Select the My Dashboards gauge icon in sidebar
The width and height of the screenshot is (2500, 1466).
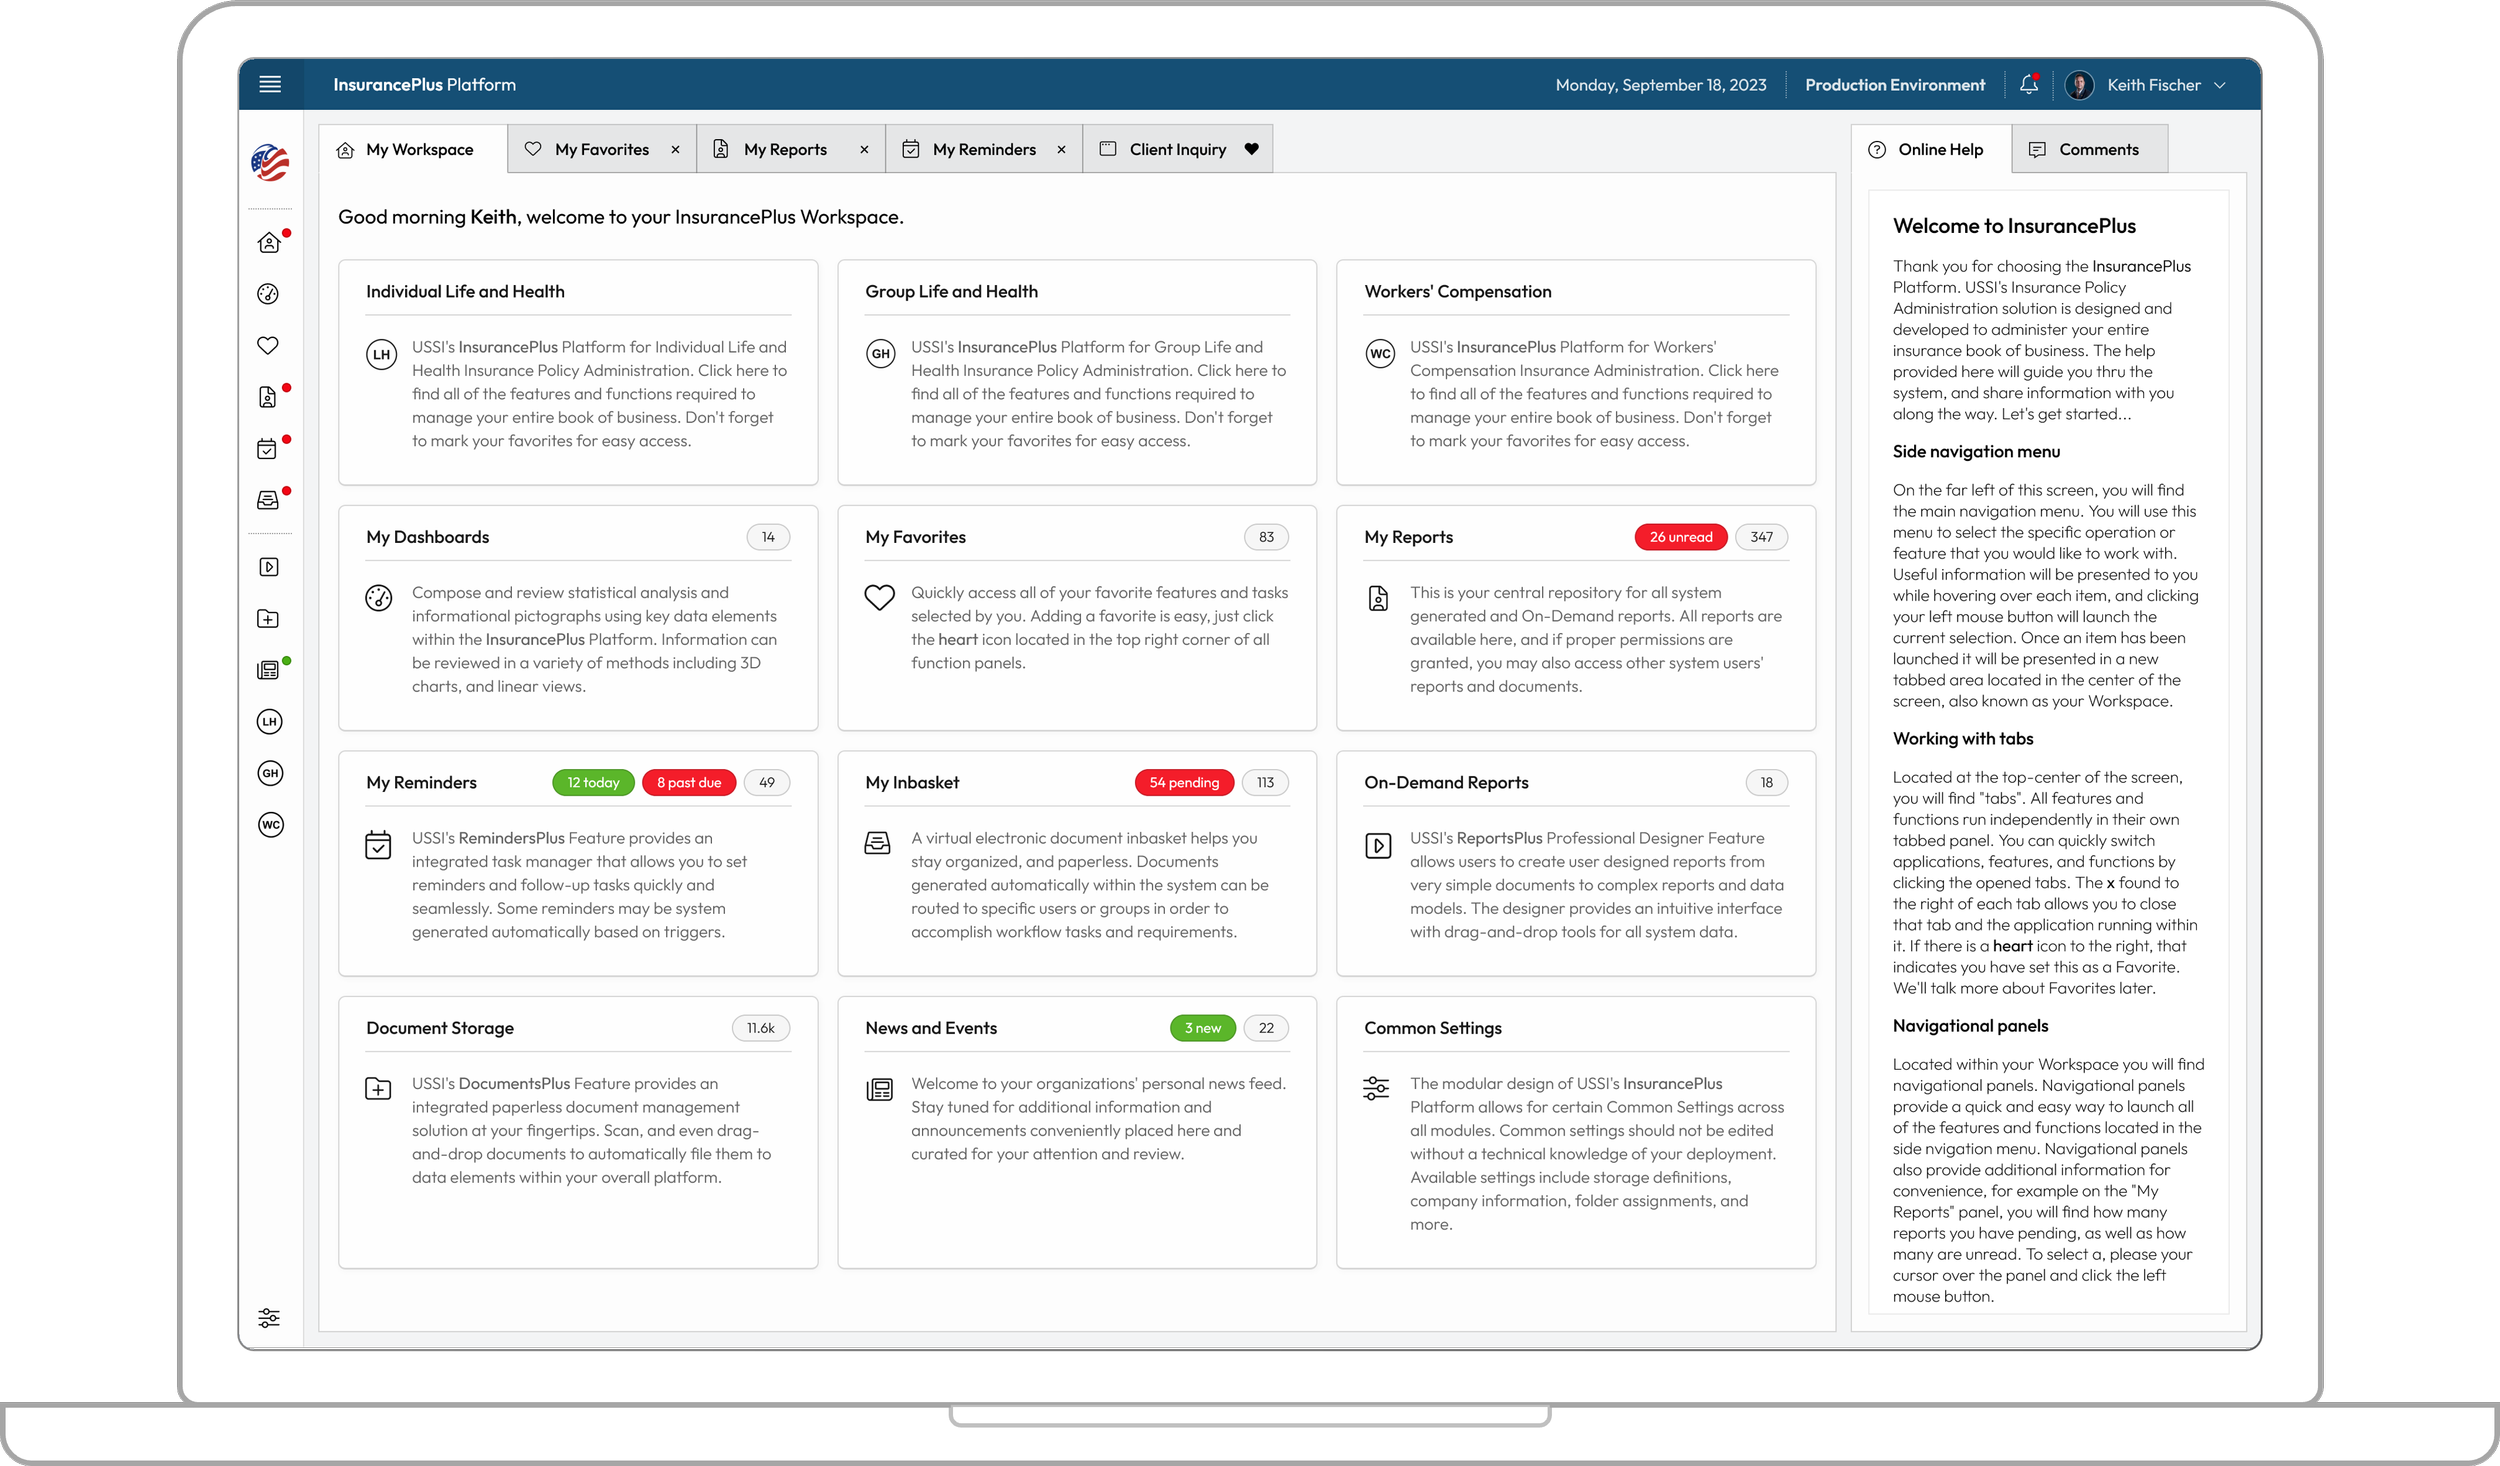268,293
